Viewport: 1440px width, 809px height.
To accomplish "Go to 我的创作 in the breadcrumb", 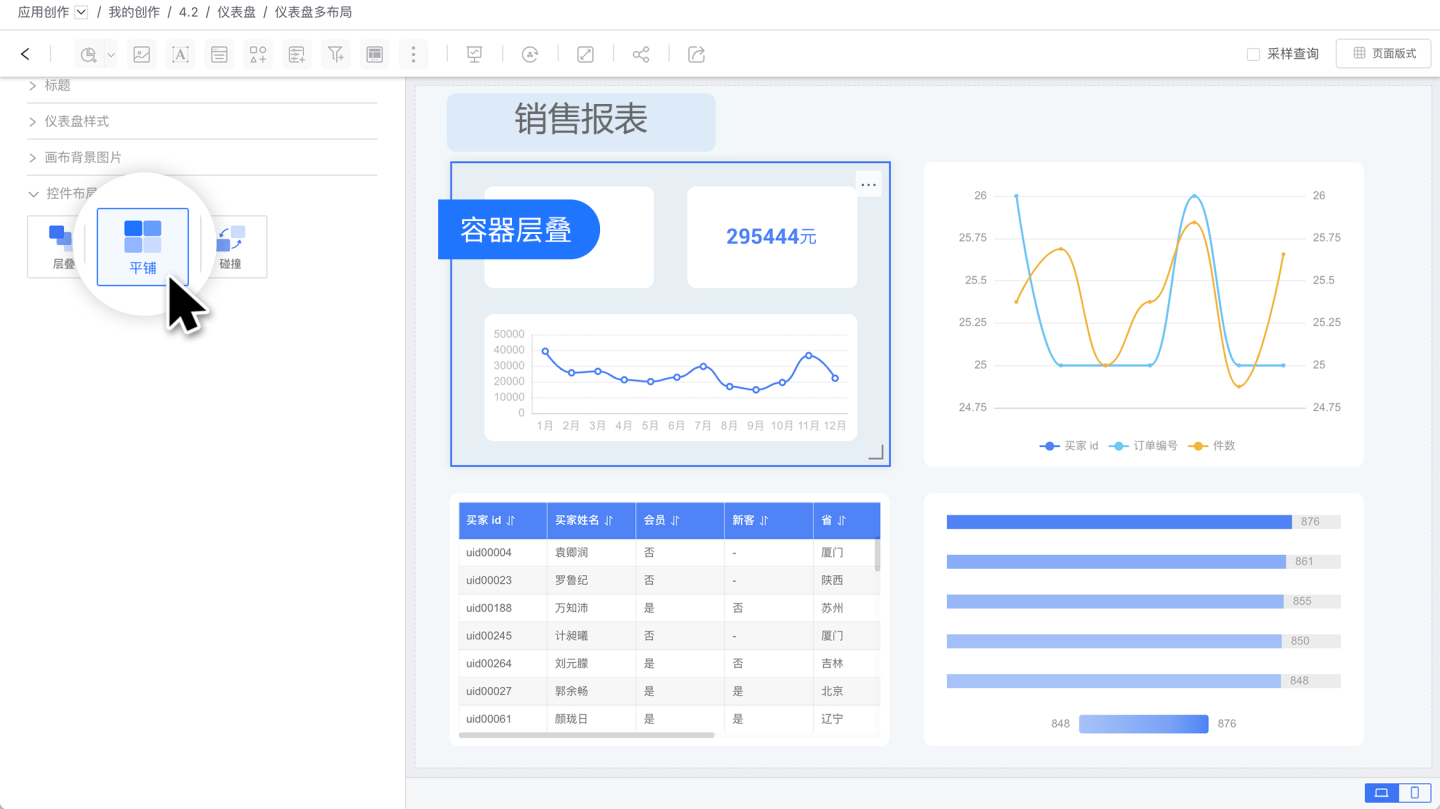I will pyautogui.click(x=134, y=12).
